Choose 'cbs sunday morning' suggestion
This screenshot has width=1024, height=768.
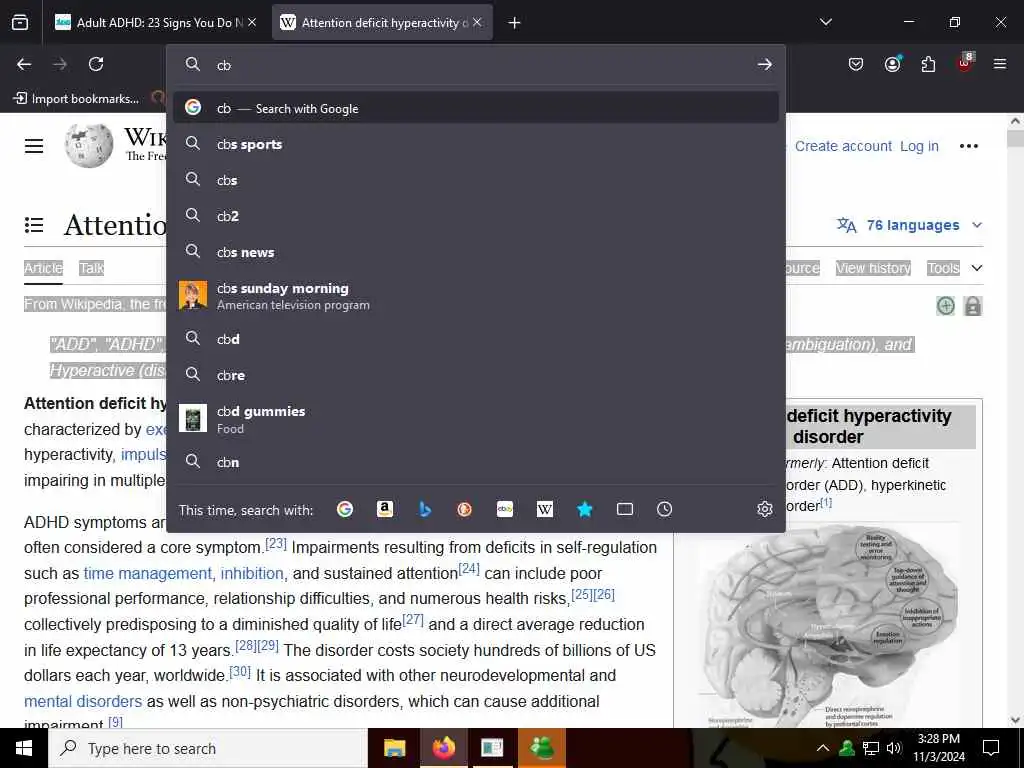(x=476, y=296)
